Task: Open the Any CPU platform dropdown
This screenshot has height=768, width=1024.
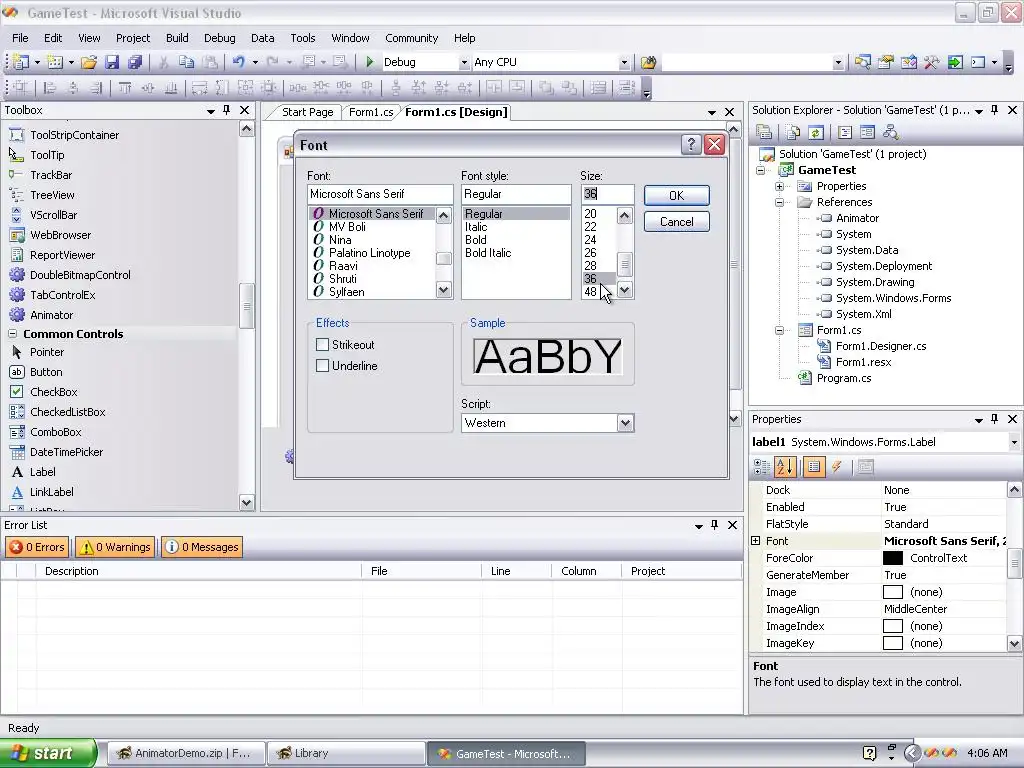Action: (624, 63)
